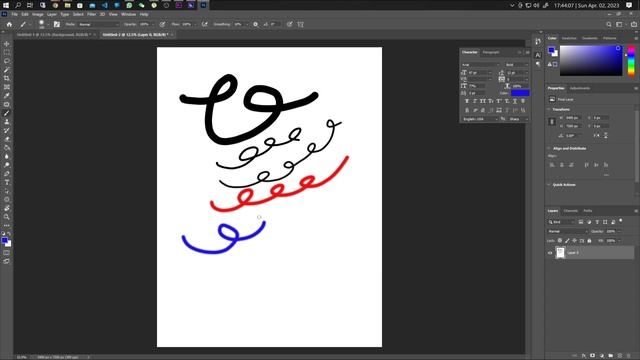Open WhatsApp from the taskbar

point(129,5)
